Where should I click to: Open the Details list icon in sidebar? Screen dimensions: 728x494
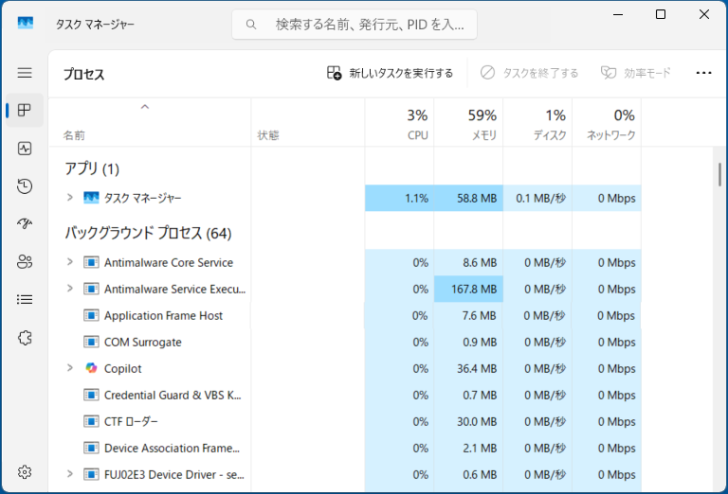click(x=25, y=299)
